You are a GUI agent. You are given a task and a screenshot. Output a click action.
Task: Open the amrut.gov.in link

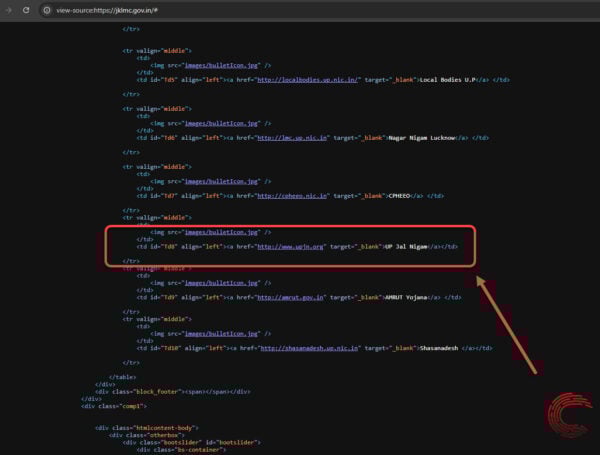click(290, 297)
